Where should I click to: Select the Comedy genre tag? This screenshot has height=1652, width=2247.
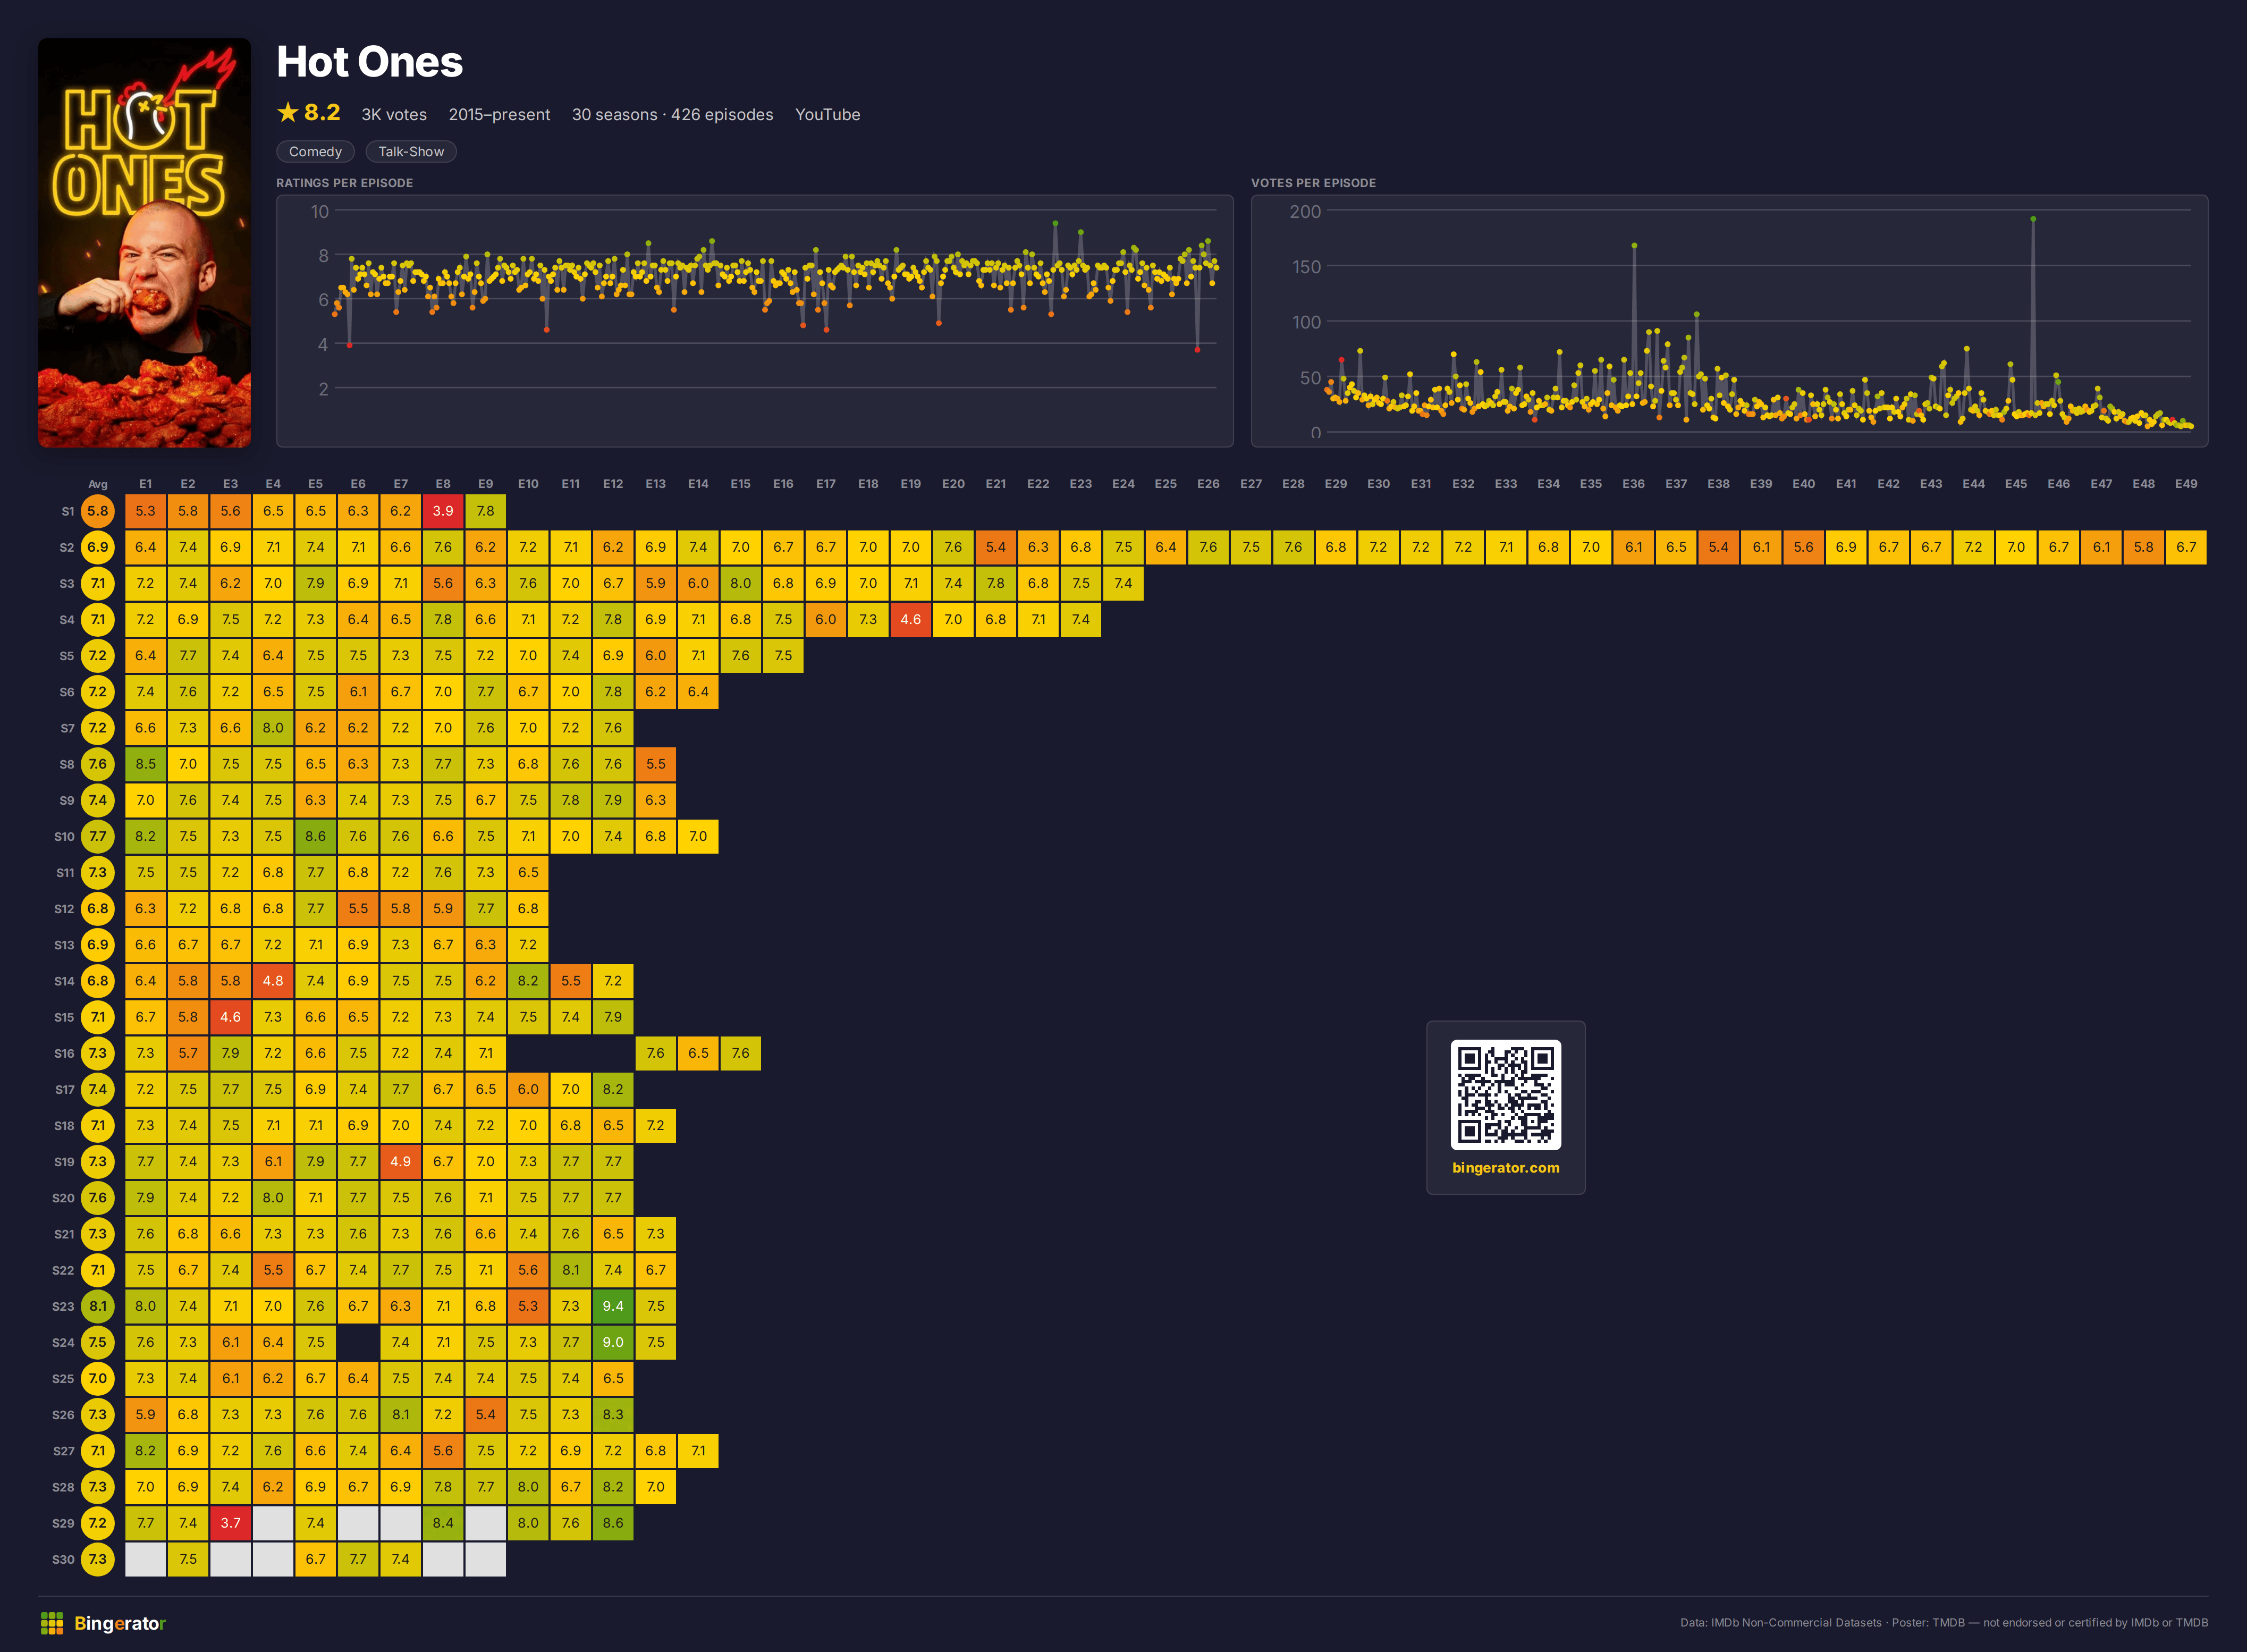tap(315, 151)
